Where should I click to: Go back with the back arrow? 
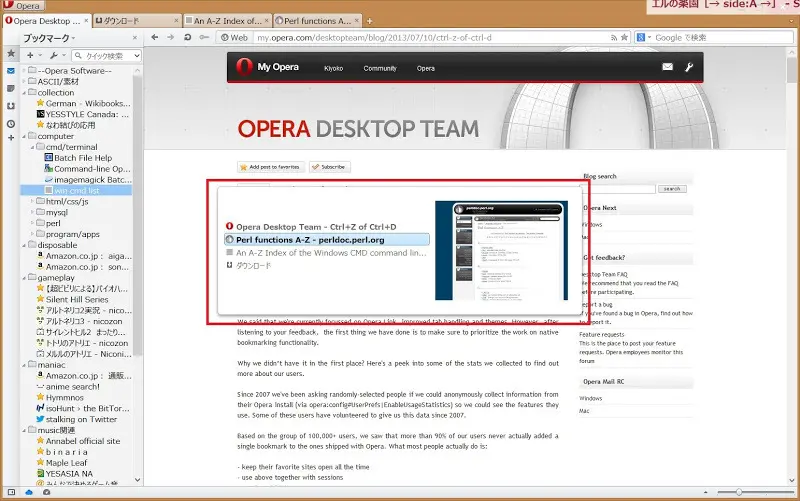[155, 37]
